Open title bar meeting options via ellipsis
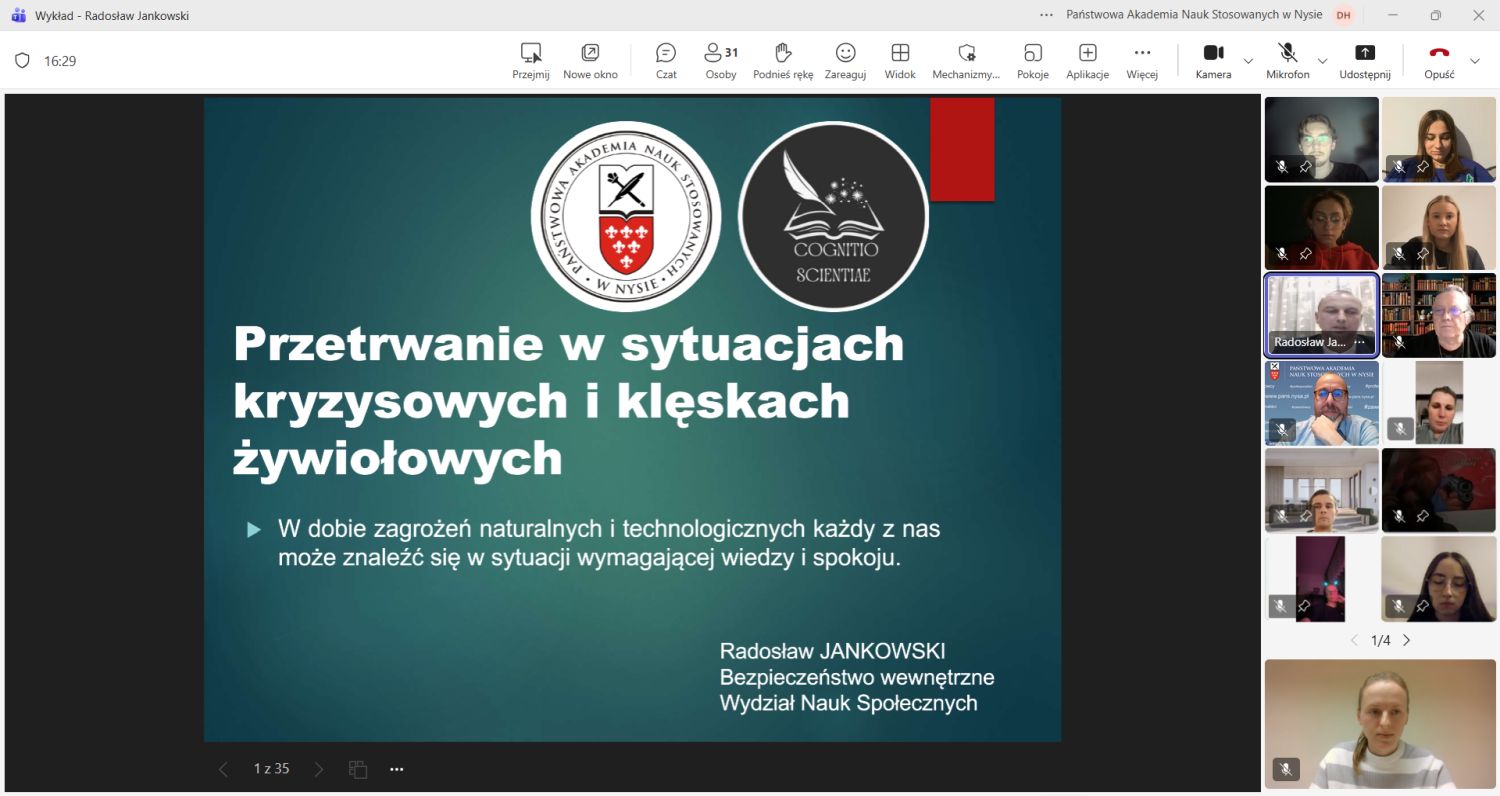 (x=1045, y=15)
